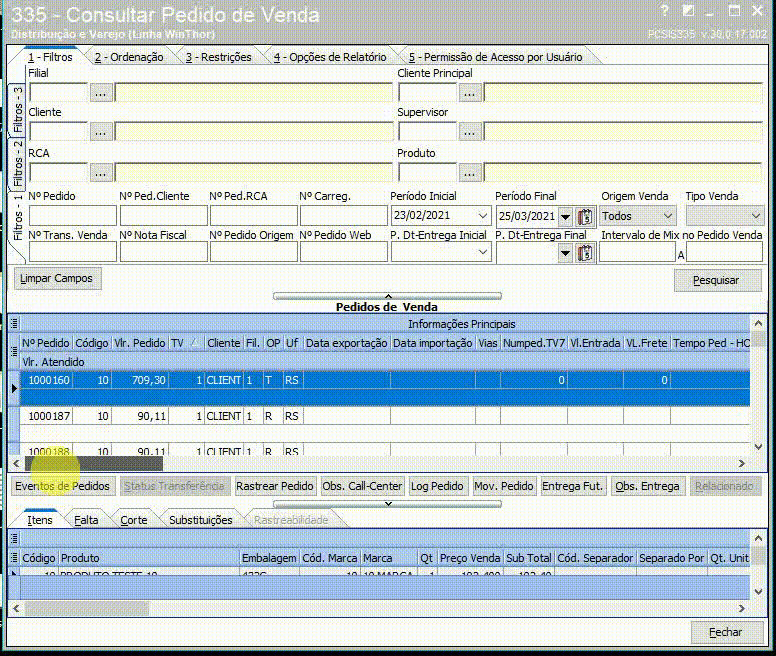Click items grid horizontal scrollbar thumb

tap(87, 608)
